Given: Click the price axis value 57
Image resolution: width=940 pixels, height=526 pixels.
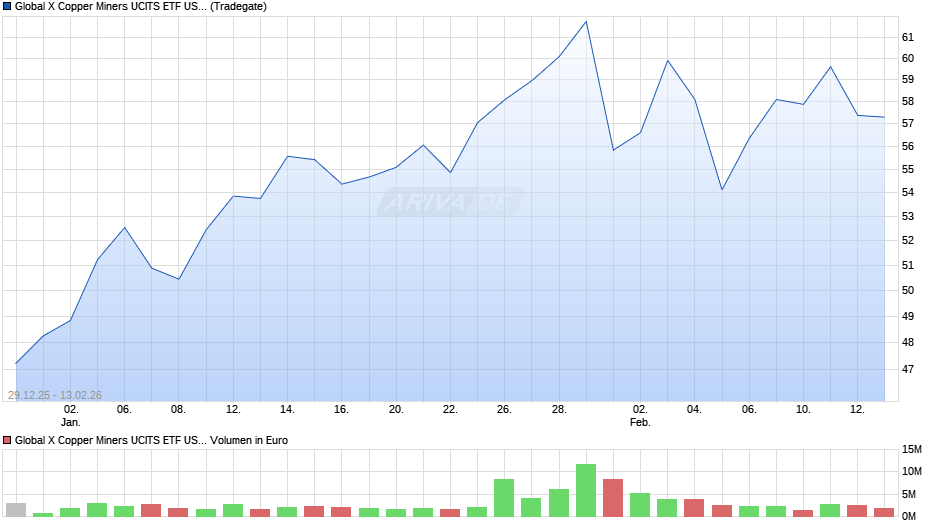Looking at the screenshot, I should tap(908, 123).
